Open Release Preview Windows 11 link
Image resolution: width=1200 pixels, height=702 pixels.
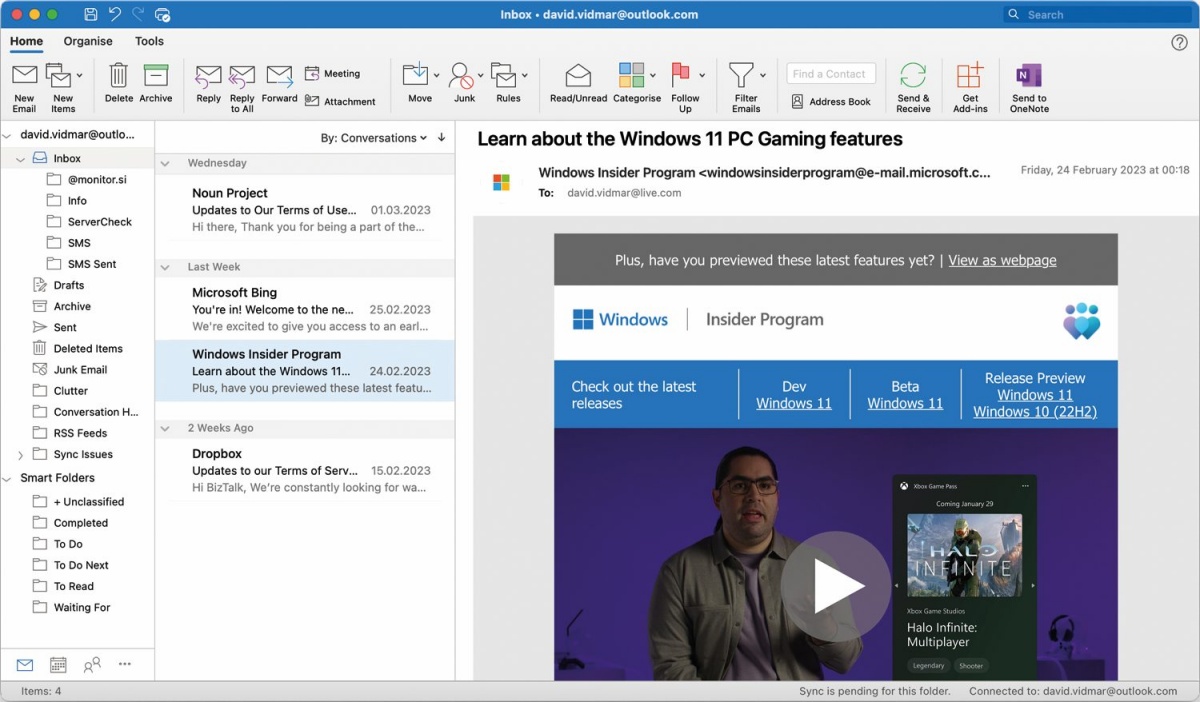1035,395
